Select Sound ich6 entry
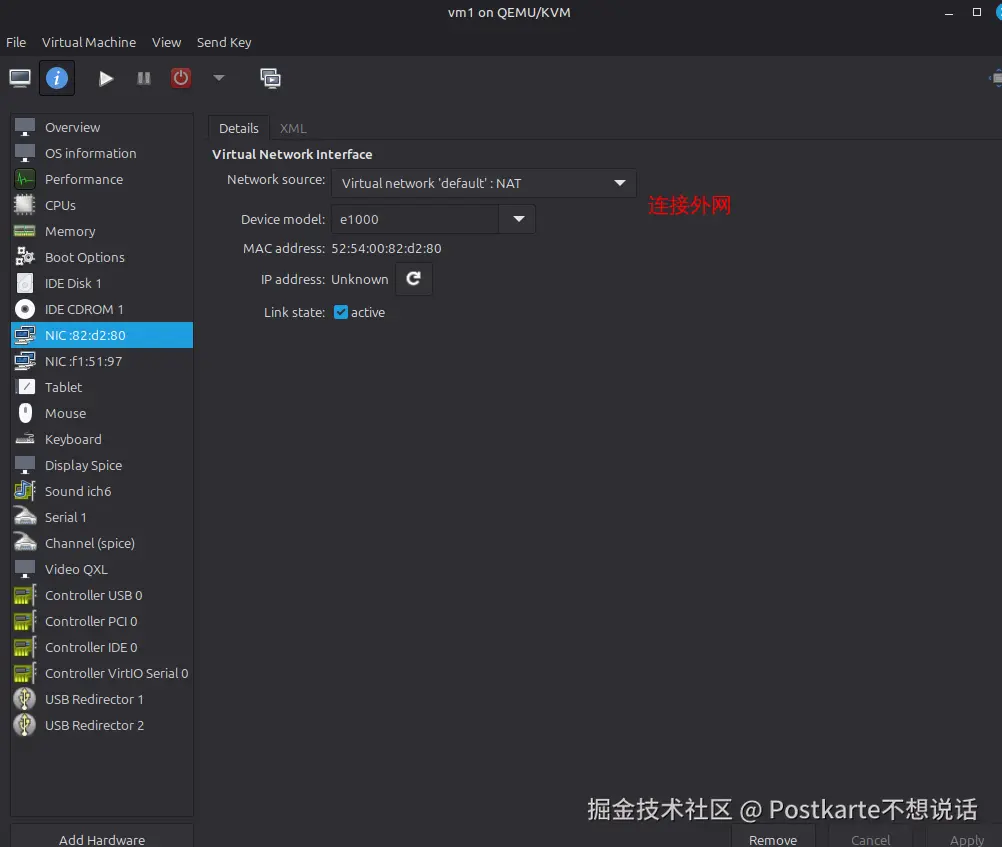 [x=102, y=491]
